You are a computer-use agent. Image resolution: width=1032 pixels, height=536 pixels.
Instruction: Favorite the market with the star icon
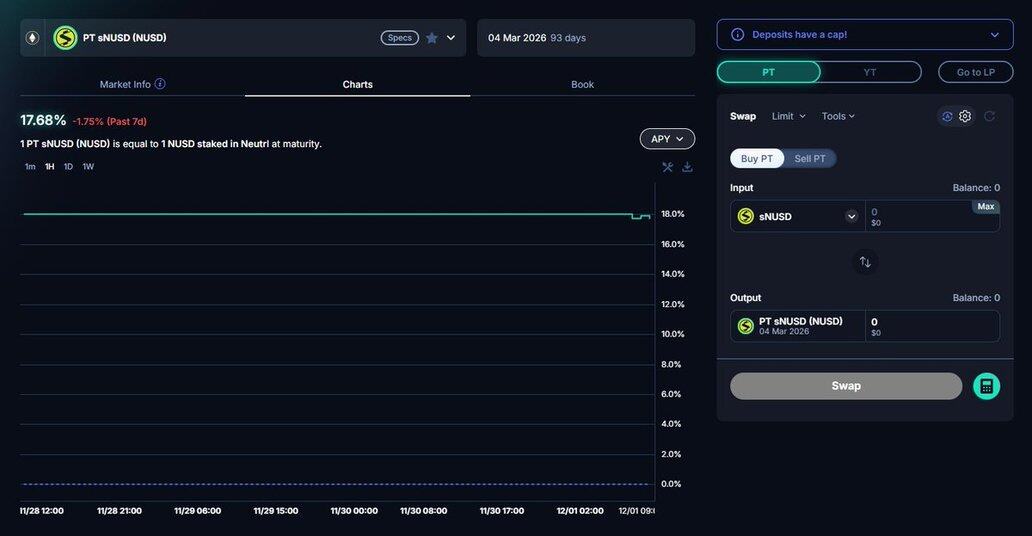click(x=432, y=38)
